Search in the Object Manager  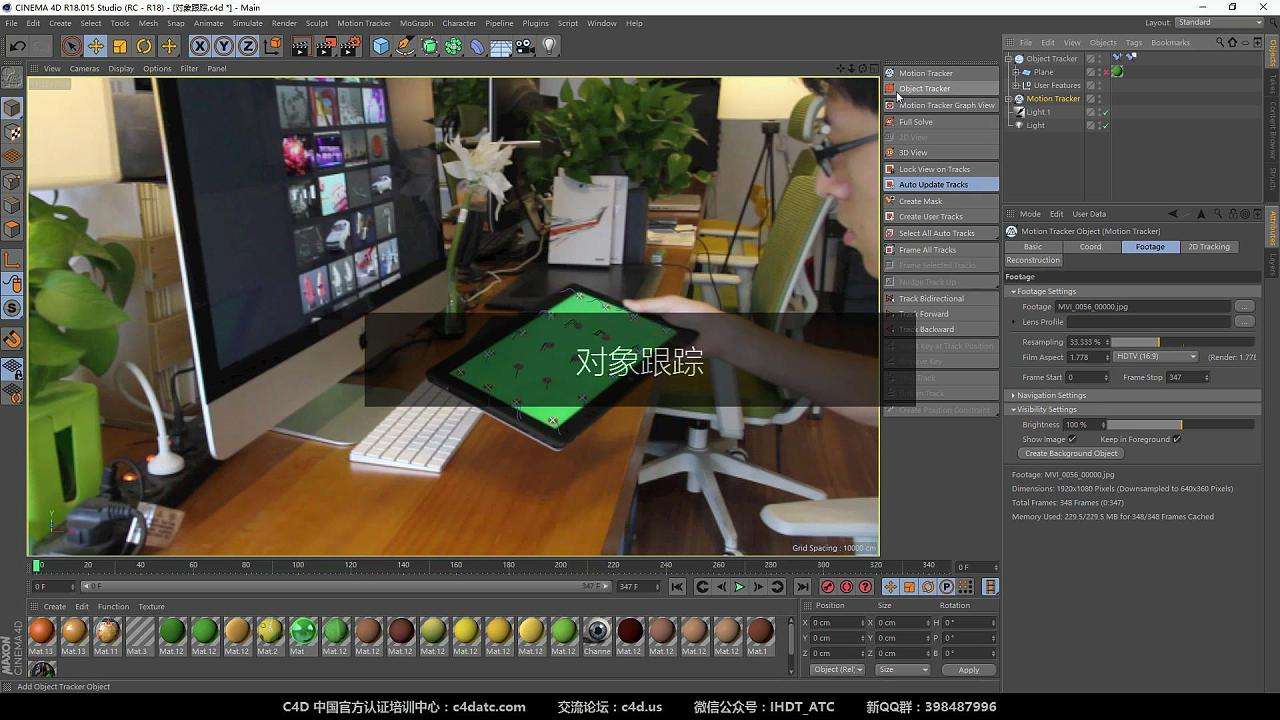pyautogui.click(x=1219, y=42)
